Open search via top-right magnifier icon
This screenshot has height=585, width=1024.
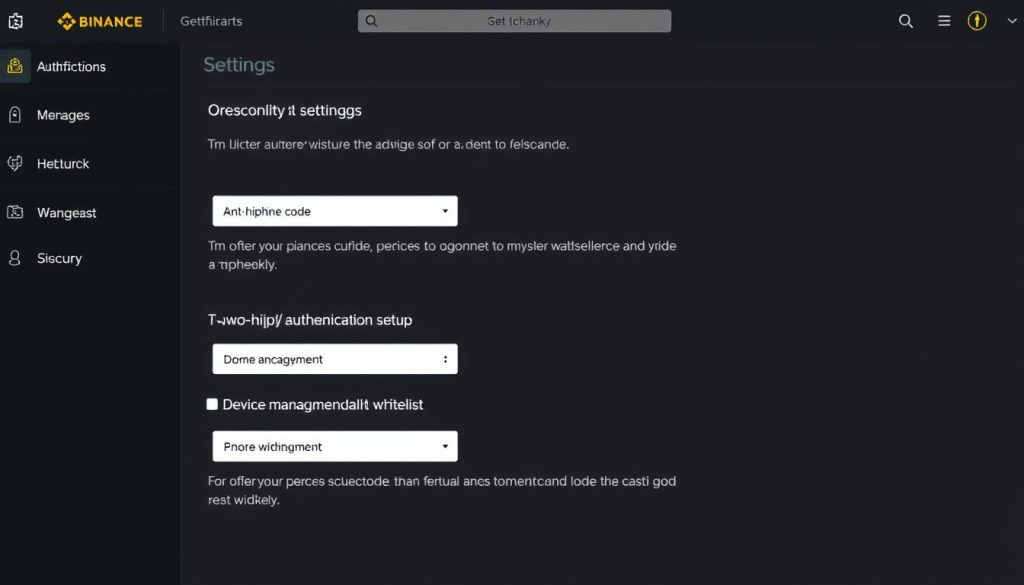click(x=906, y=21)
